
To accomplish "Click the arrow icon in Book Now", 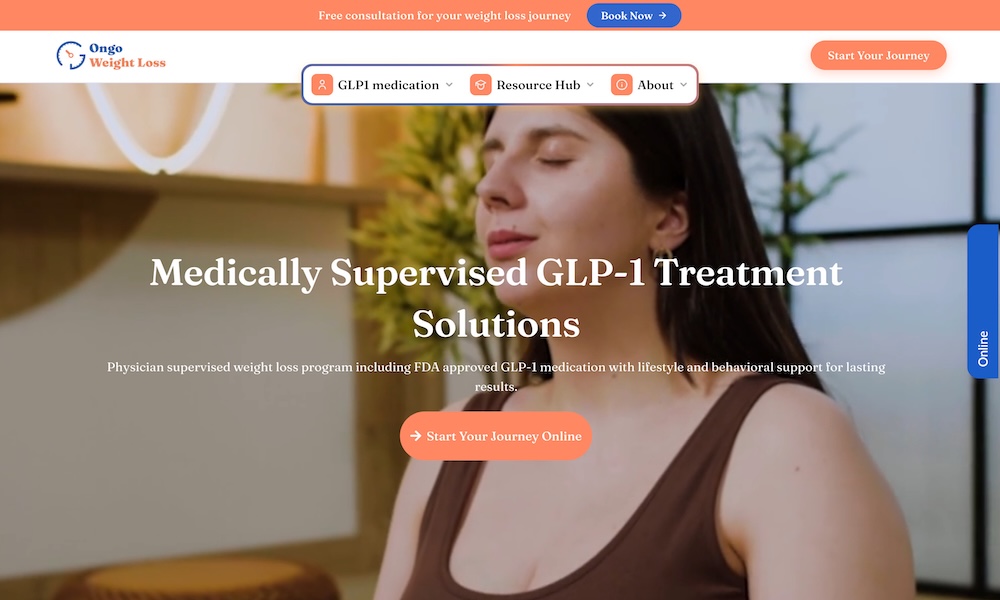I will pyautogui.click(x=663, y=15).
